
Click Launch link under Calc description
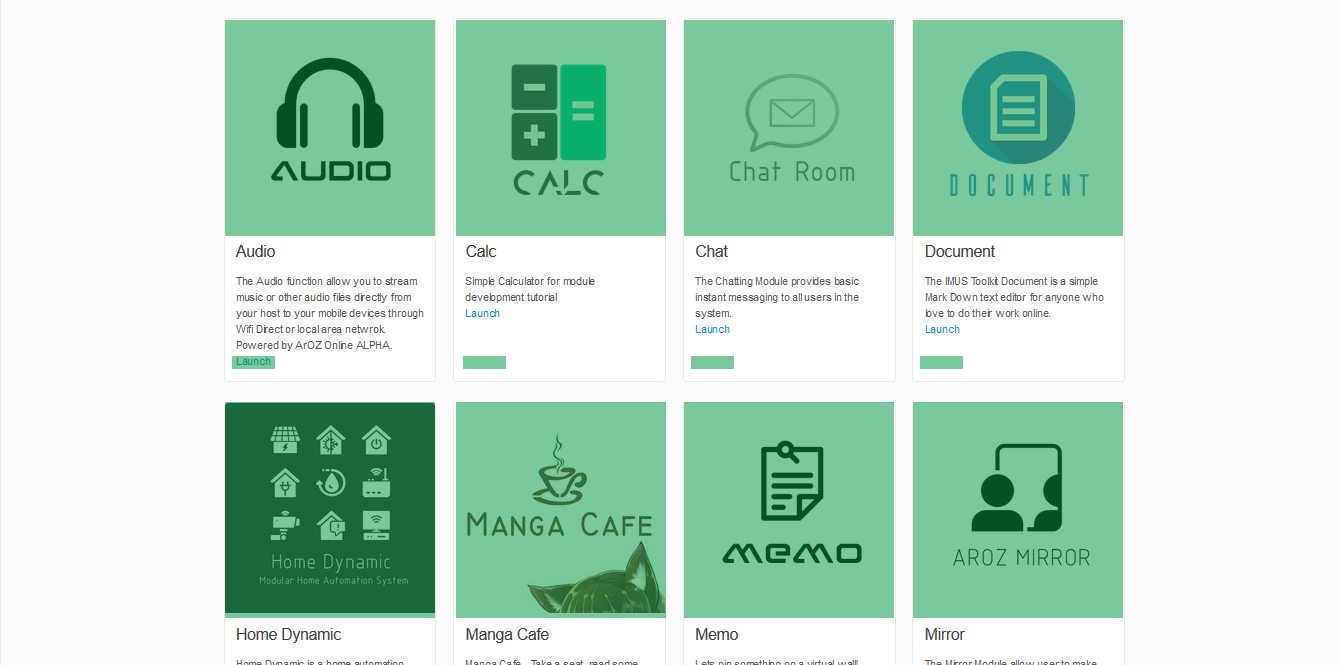tap(482, 314)
